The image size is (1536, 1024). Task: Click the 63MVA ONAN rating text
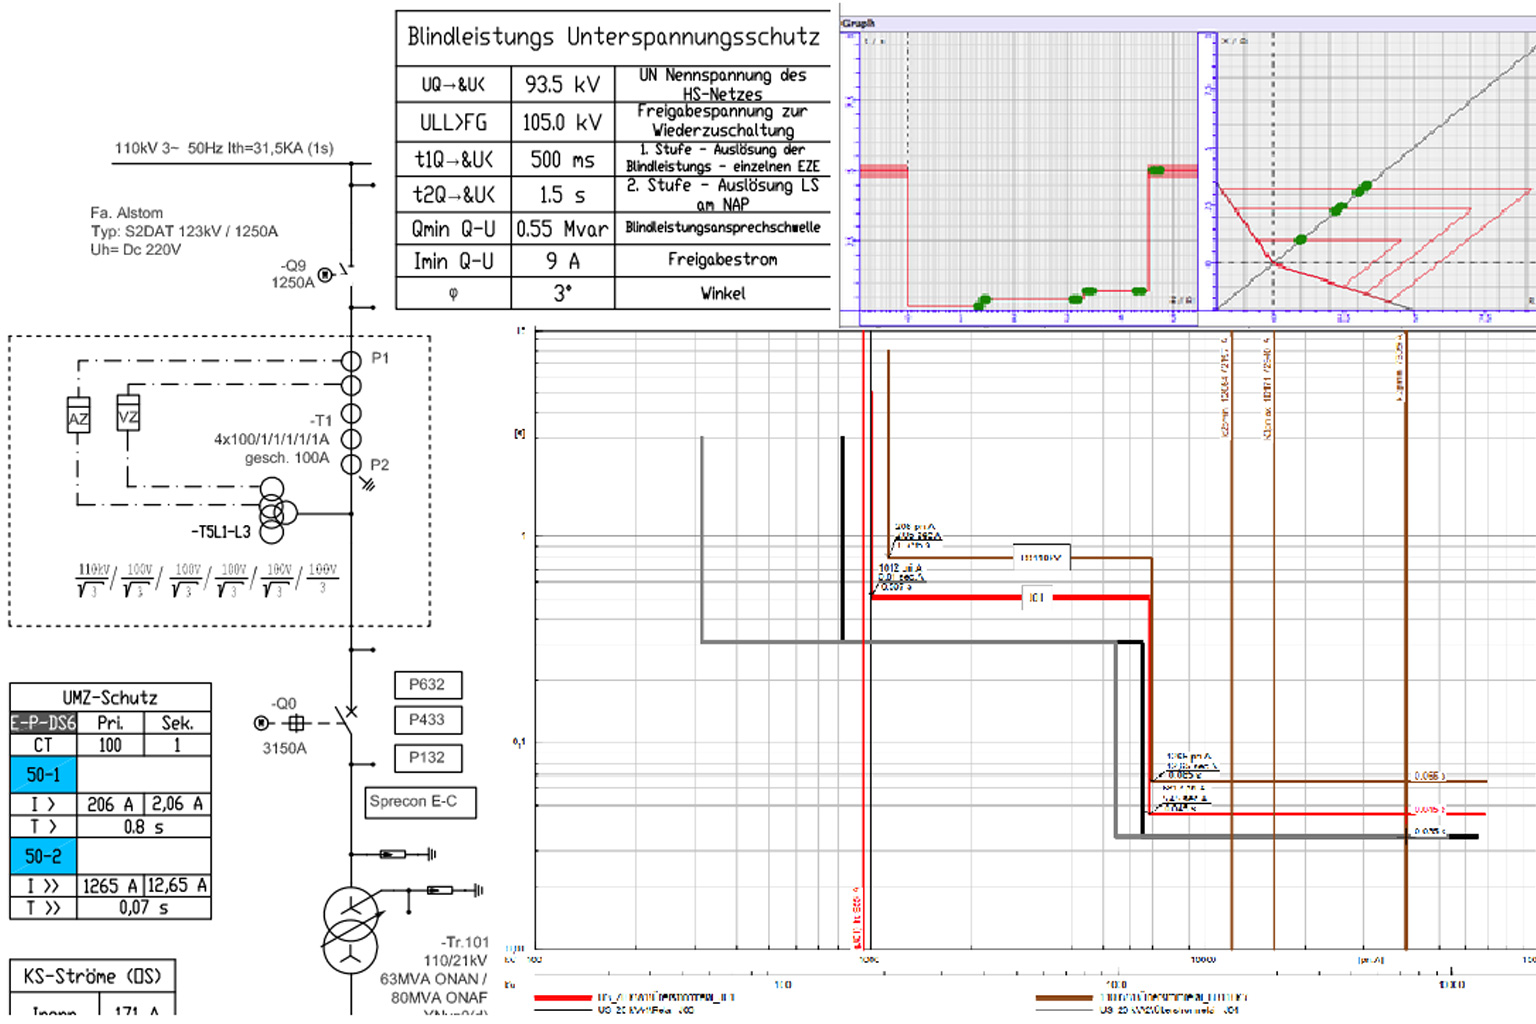pos(433,979)
